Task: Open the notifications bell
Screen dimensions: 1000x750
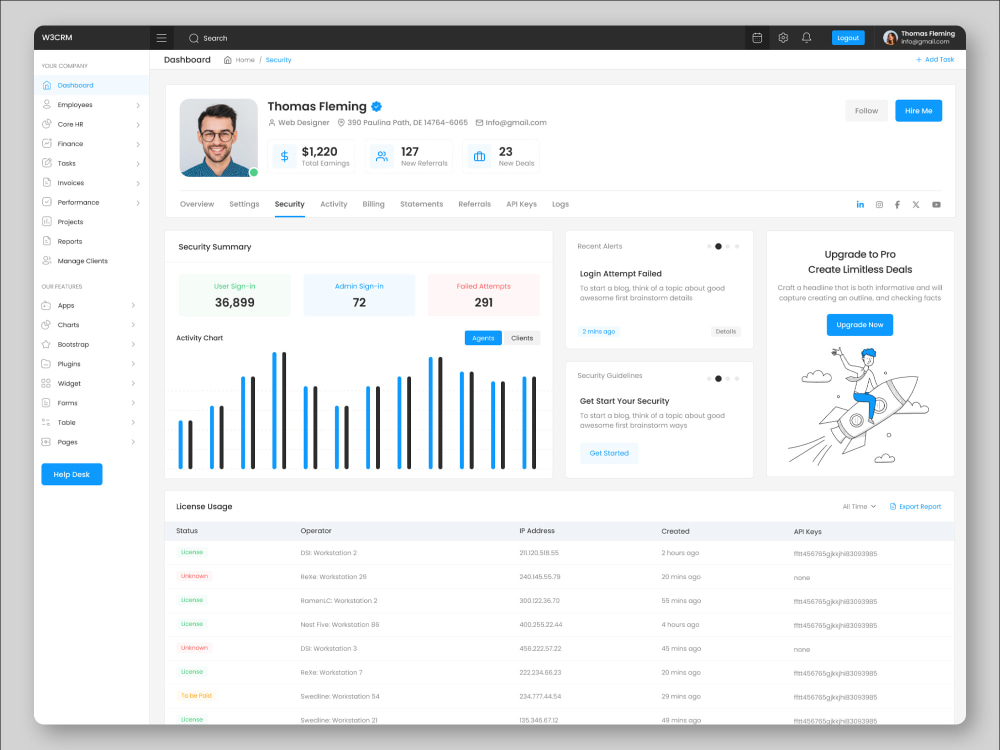Action: (807, 38)
